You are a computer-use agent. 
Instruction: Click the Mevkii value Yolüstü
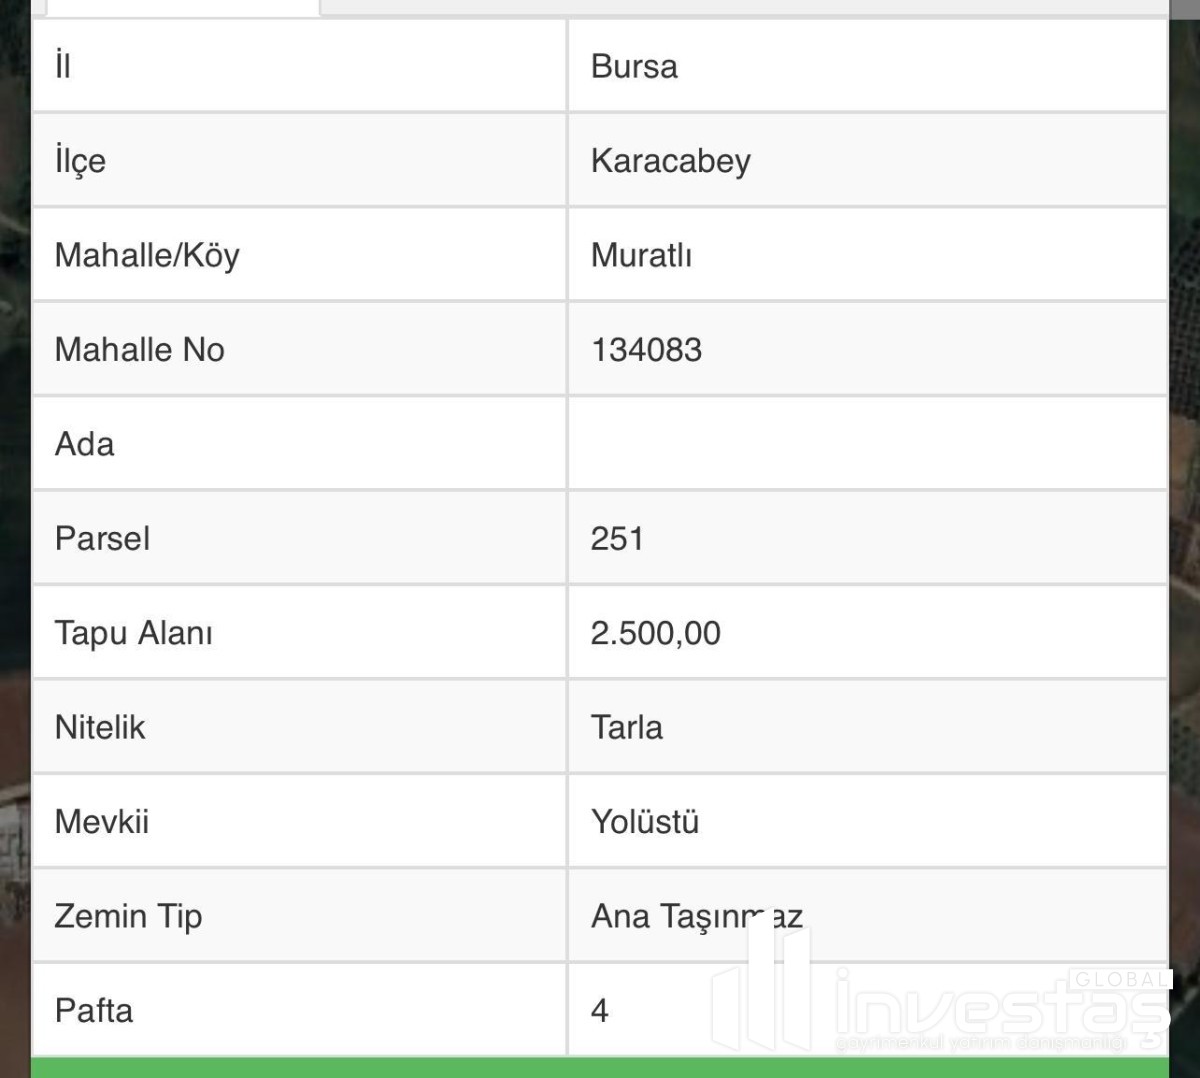click(x=645, y=822)
